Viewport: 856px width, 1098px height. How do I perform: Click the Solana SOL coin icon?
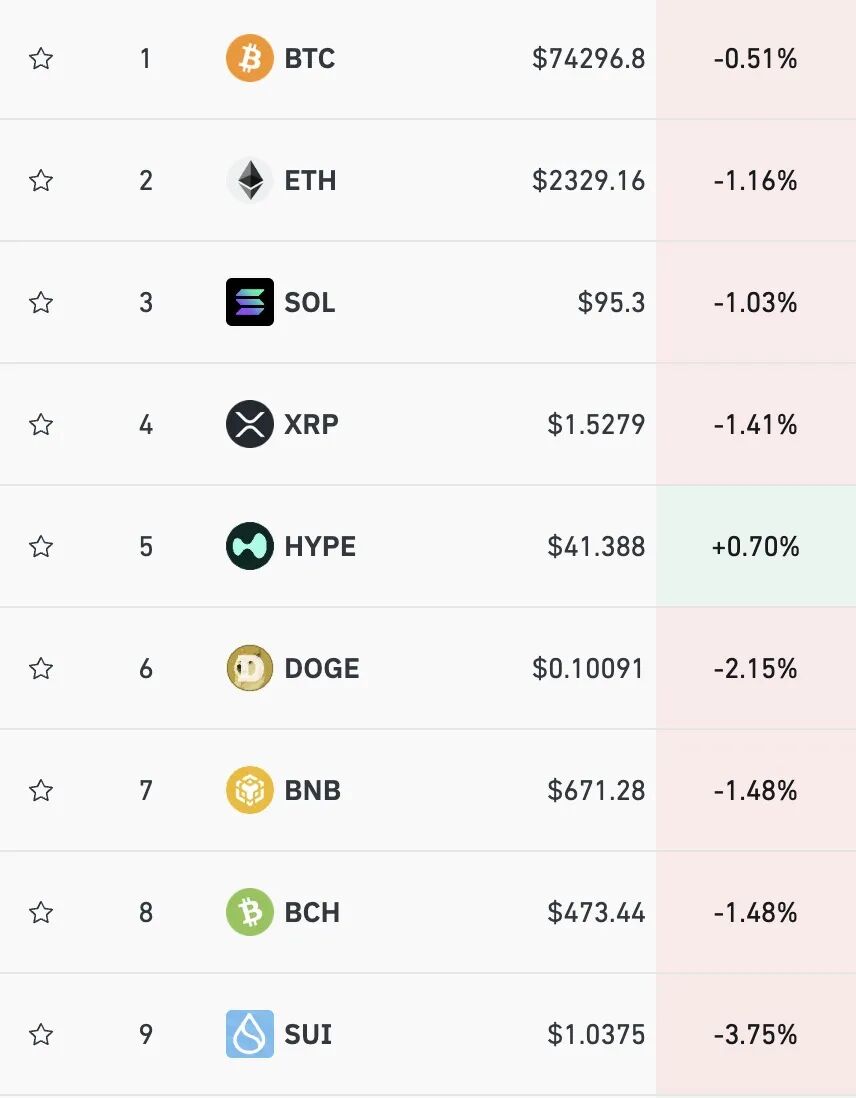pos(250,302)
